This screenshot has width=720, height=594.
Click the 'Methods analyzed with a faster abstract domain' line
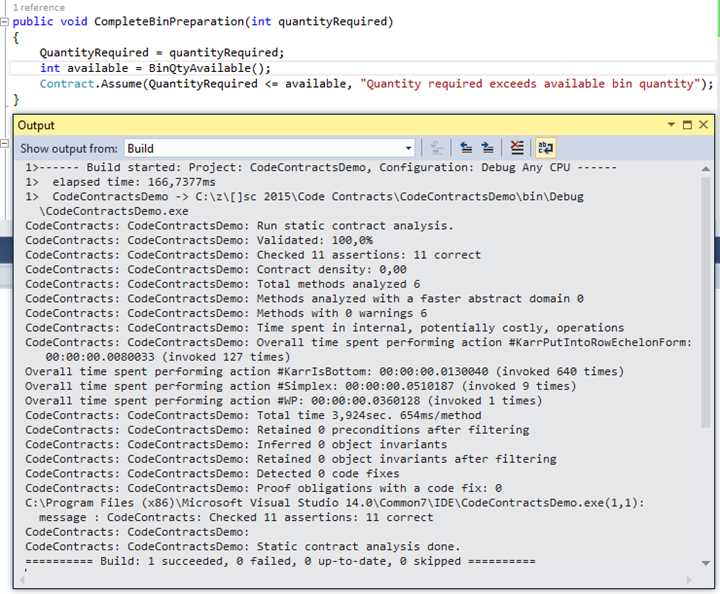pyautogui.click(x=304, y=299)
